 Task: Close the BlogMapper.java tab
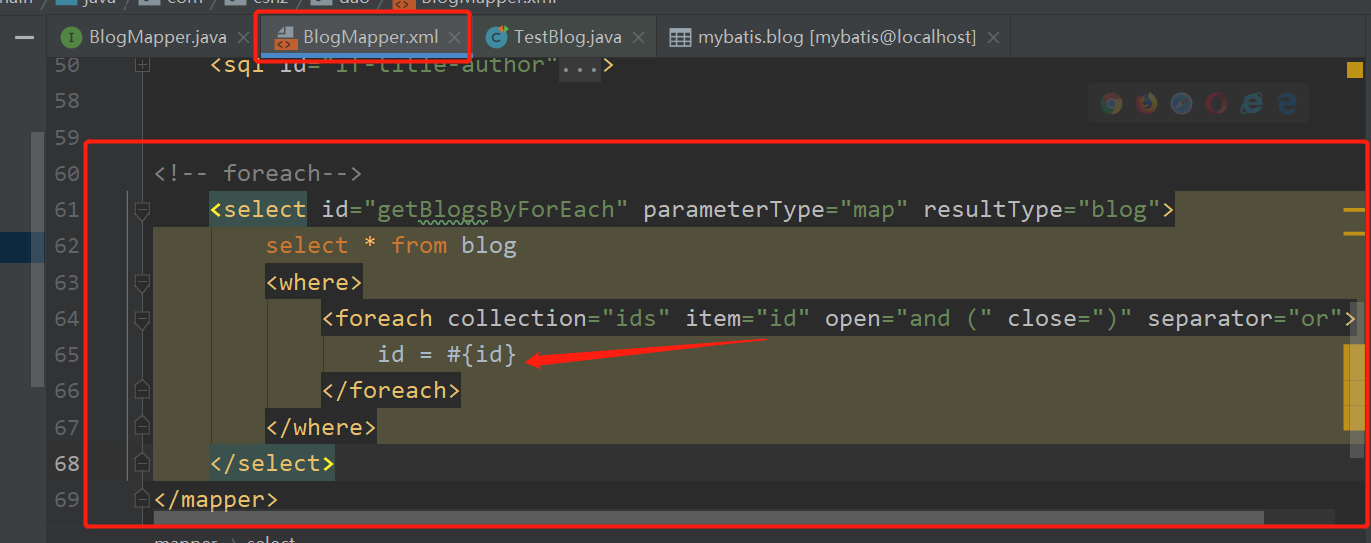coord(244,38)
